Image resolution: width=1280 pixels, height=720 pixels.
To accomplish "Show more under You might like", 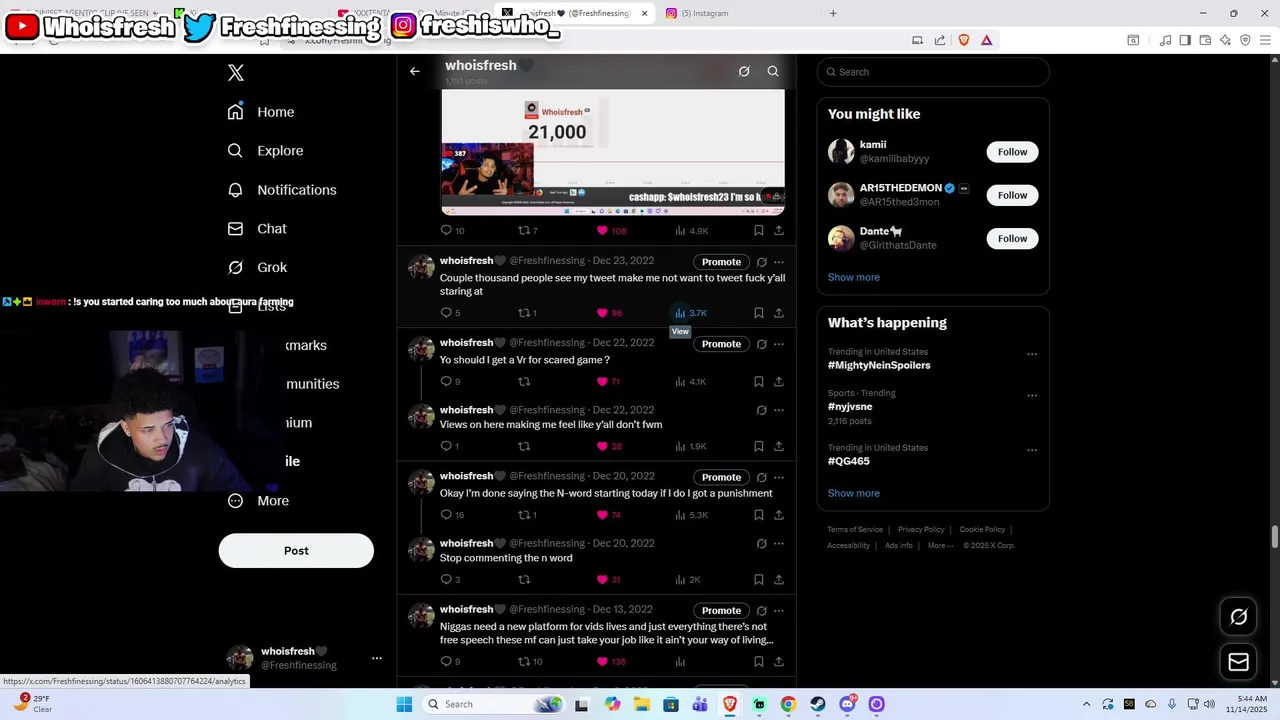I will pos(854,277).
